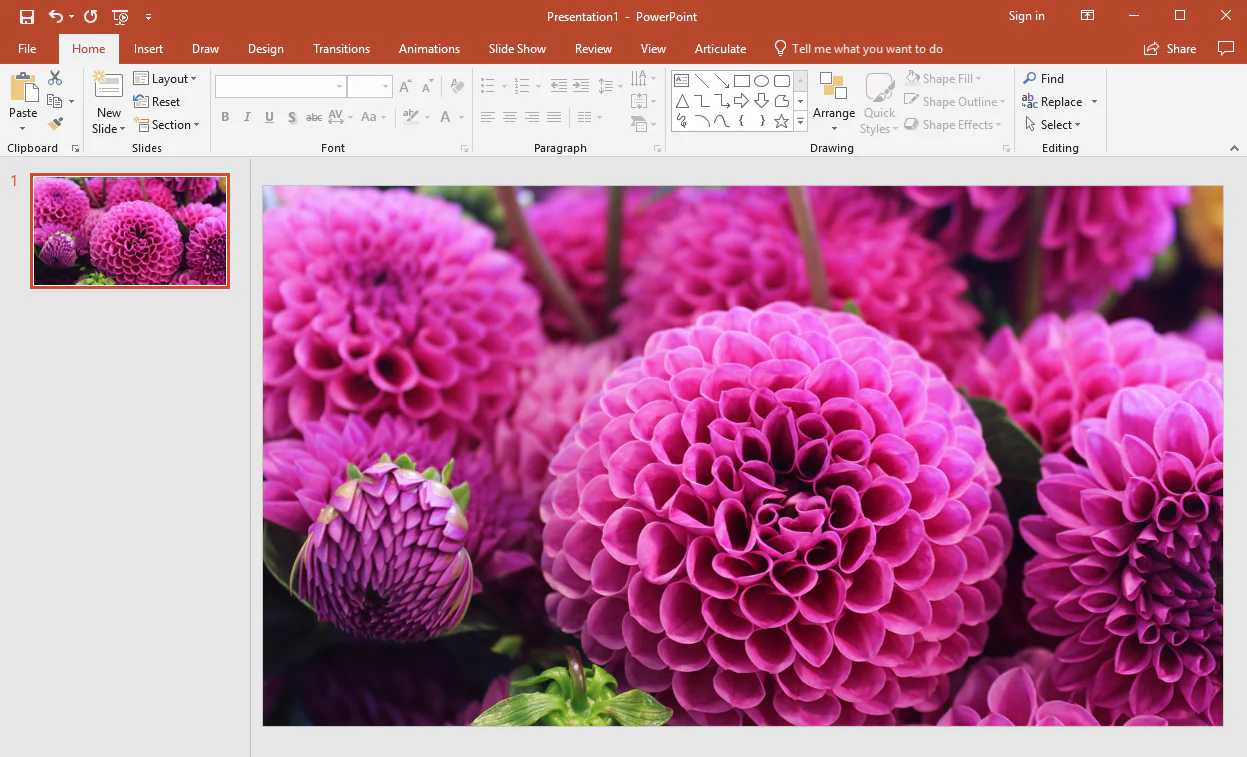The width and height of the screenshot is (1247, 757).
Task: Click the Find button
Action: (x=1043, y=78)
